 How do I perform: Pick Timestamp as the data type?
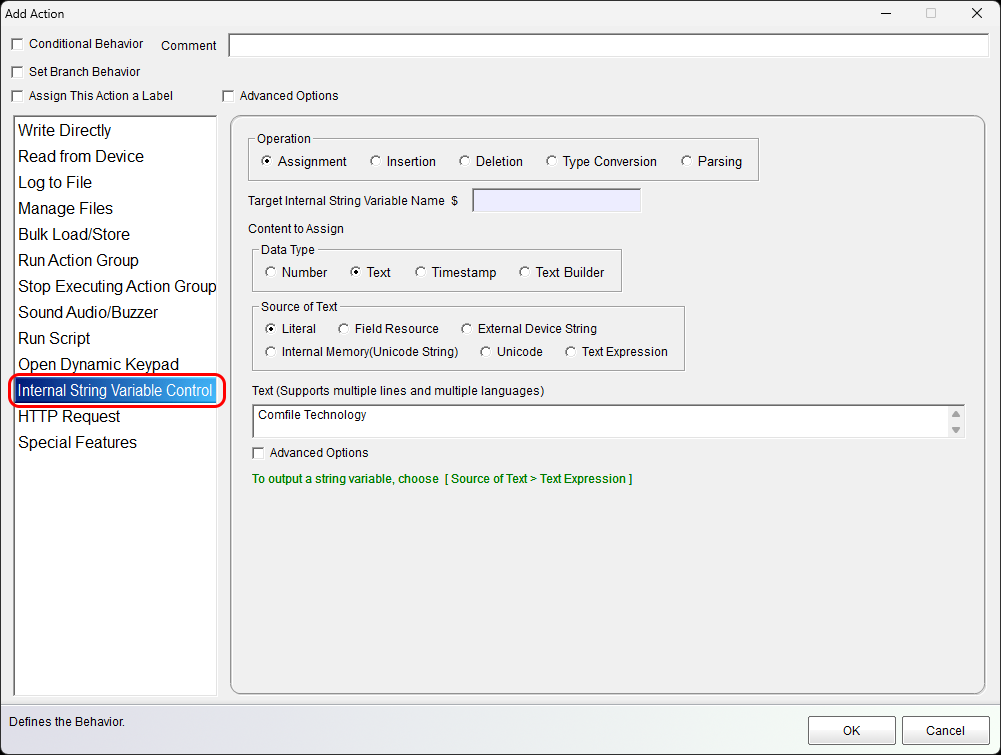click(420, 272)
